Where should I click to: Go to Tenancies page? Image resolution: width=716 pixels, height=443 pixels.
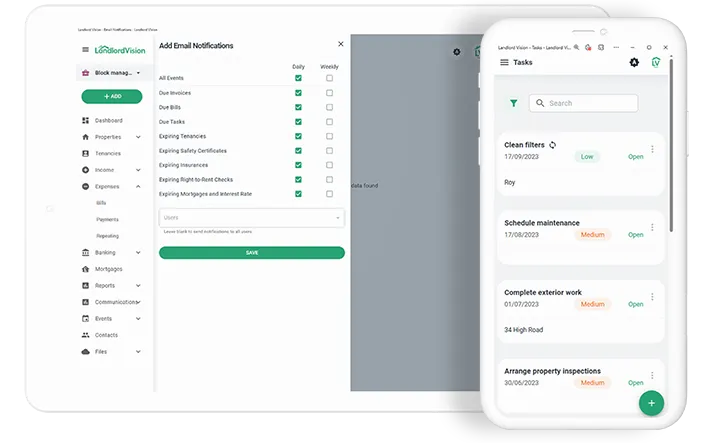pyautogui.click(x=108, y=153)
